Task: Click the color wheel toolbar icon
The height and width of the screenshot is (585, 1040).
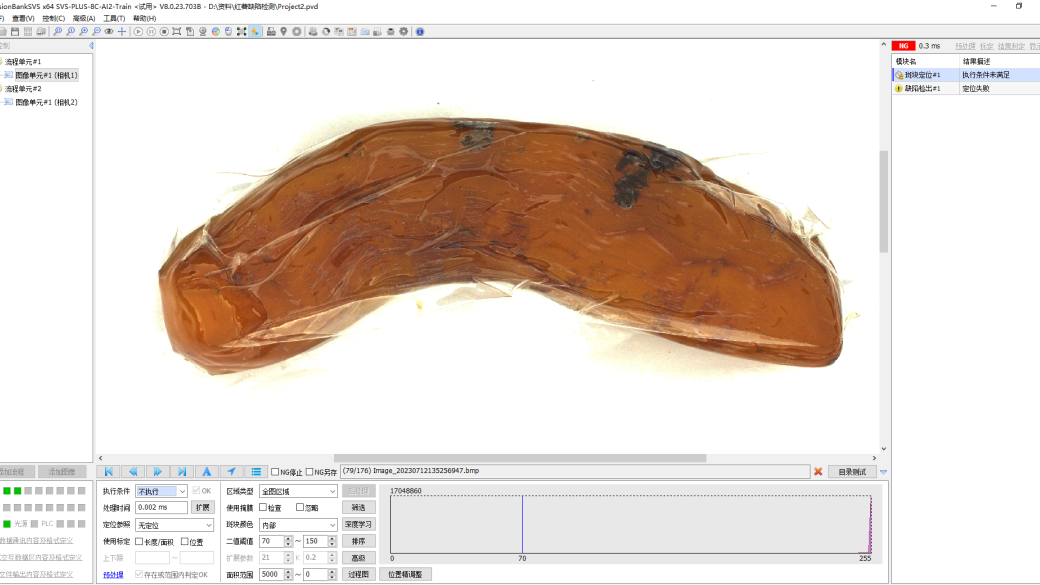Action: coord(216,31)
